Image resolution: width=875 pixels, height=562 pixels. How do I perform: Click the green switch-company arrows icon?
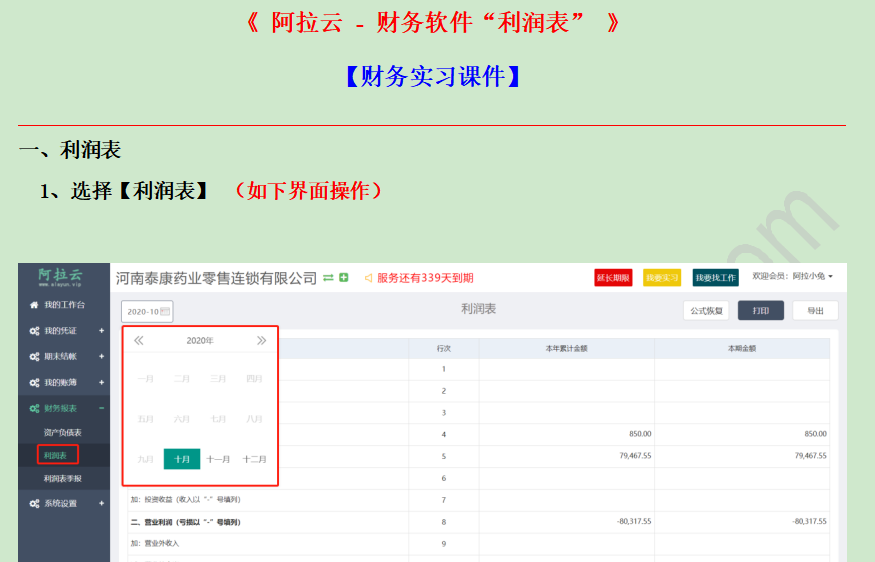328,278
